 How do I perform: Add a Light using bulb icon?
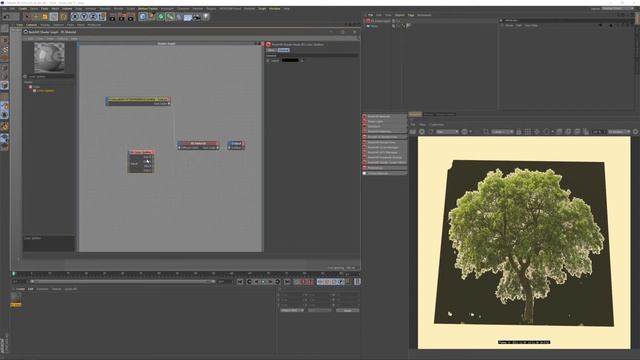point(206,17)
